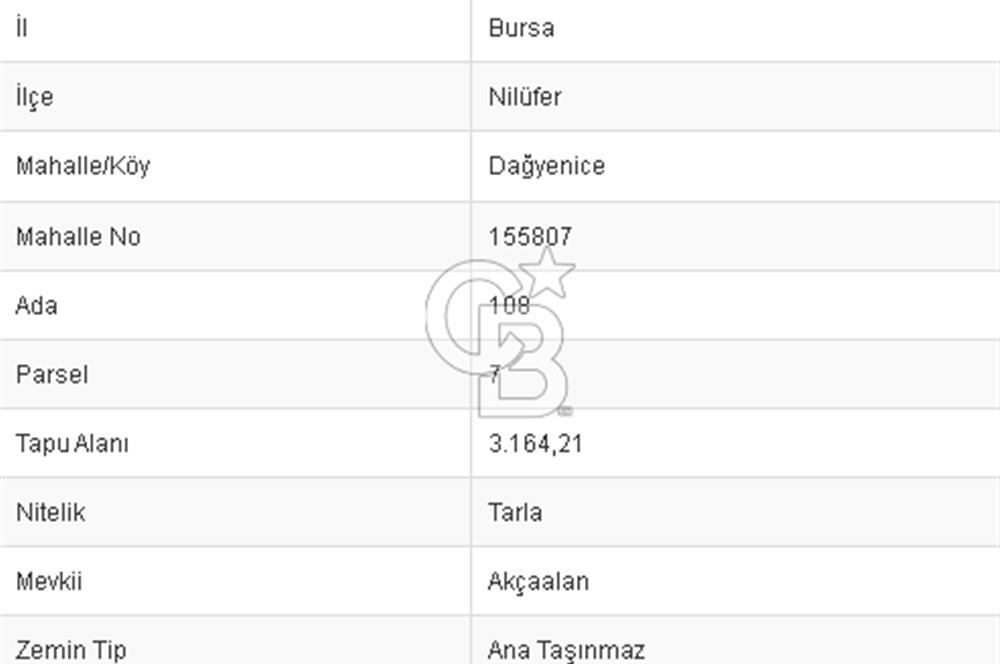Click the Bursa province value
The image size is (1000, 664).
(521, 28)
